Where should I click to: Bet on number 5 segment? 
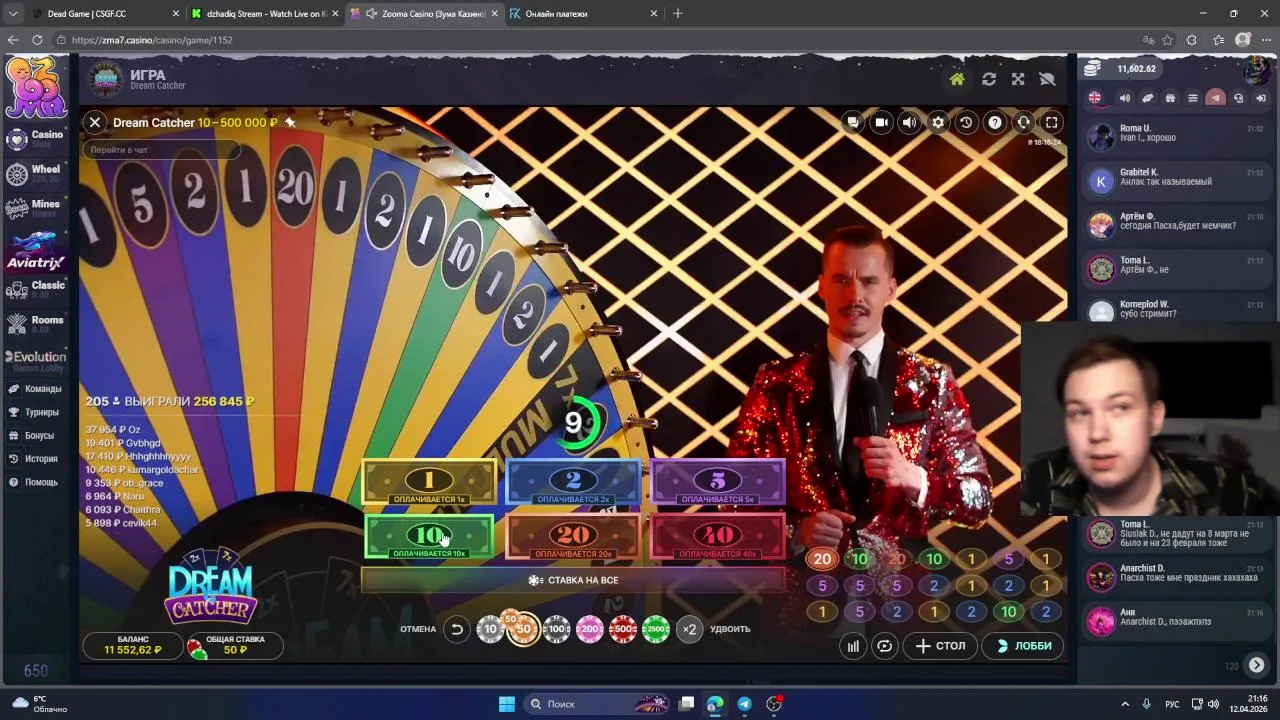tap(717, 483)
